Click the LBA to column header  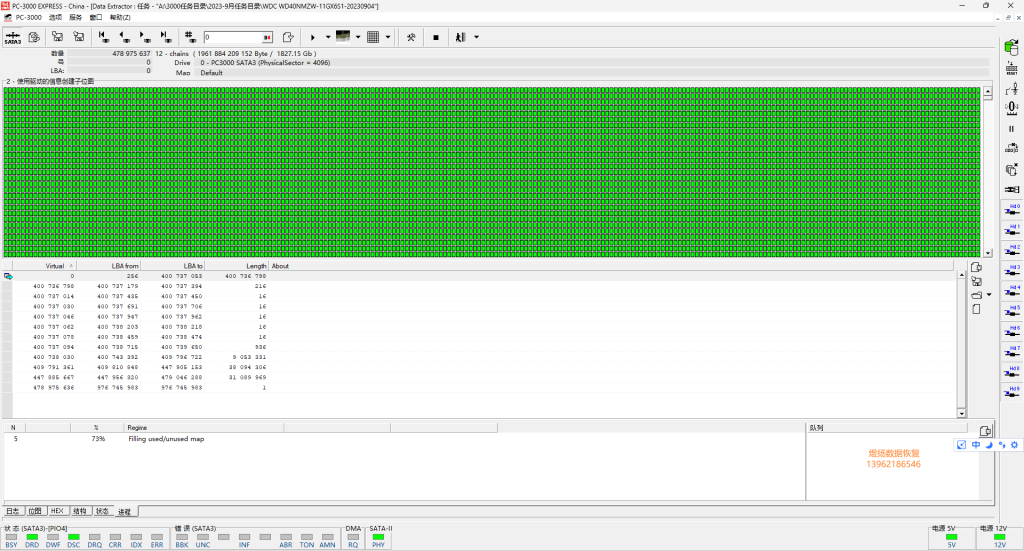(172, 266)
